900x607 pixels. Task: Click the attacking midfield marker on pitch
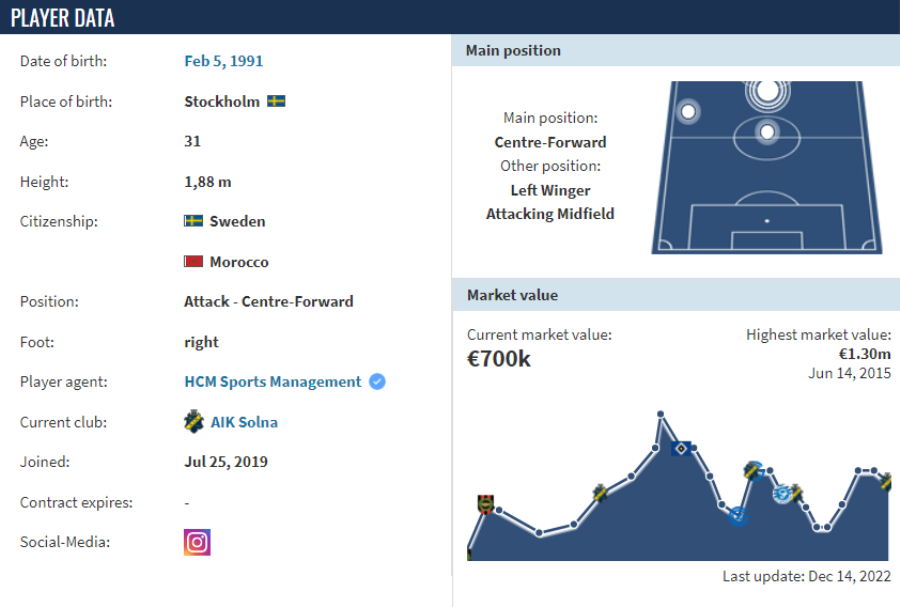point(767,131)
